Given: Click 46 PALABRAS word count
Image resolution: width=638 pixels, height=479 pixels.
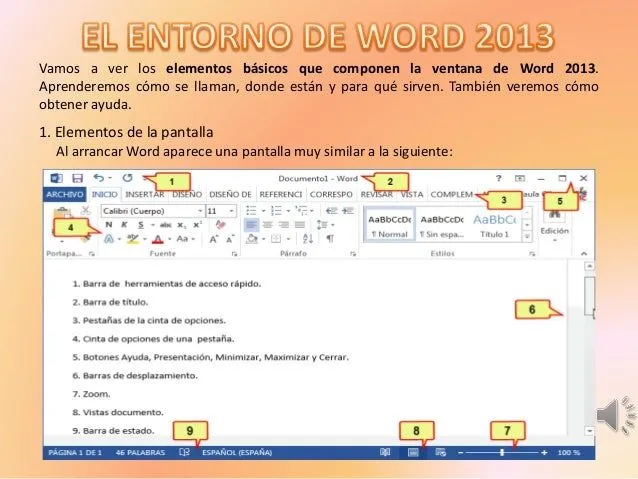Looking at the screenshot, I should (140, 453).
